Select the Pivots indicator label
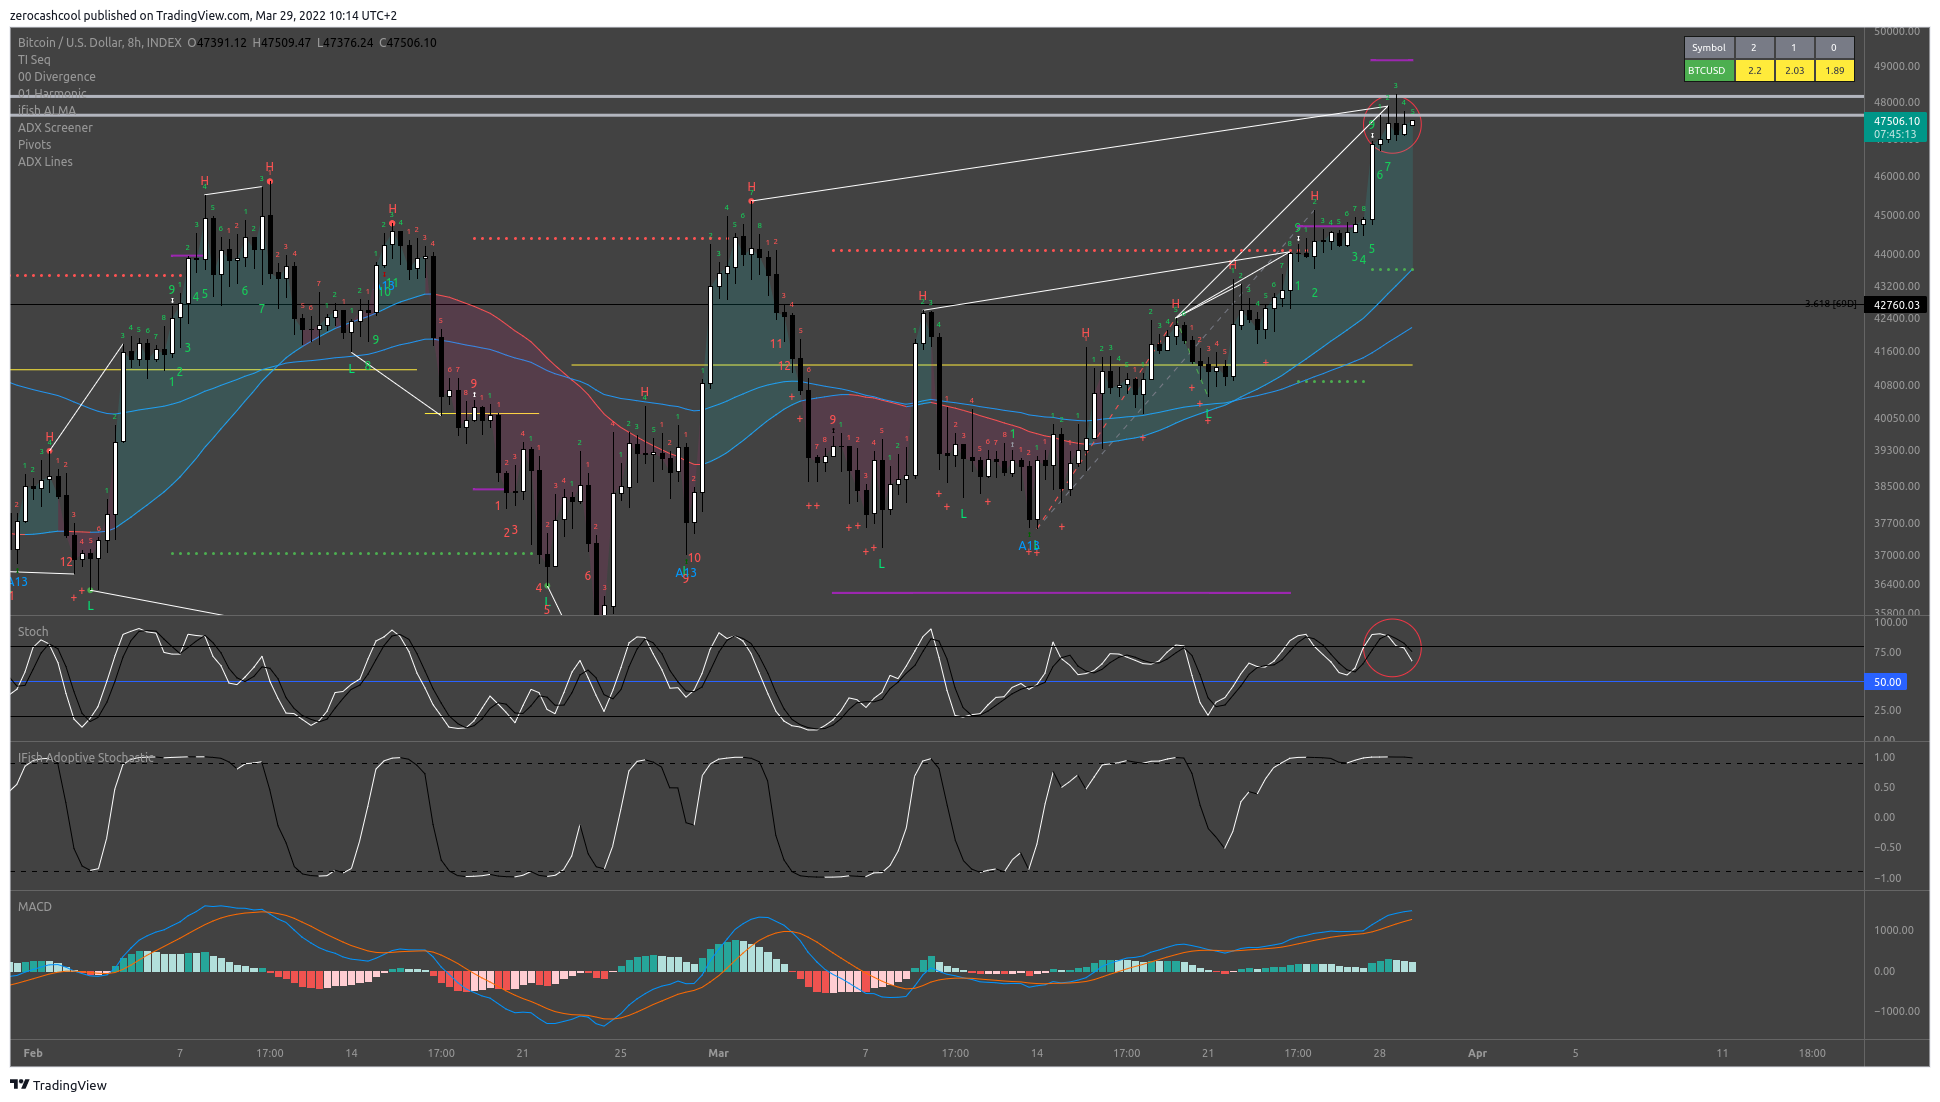Image resolution: width=1940 pixels, height=1102 pixels. pyautogui.click(x=35, y=145)
